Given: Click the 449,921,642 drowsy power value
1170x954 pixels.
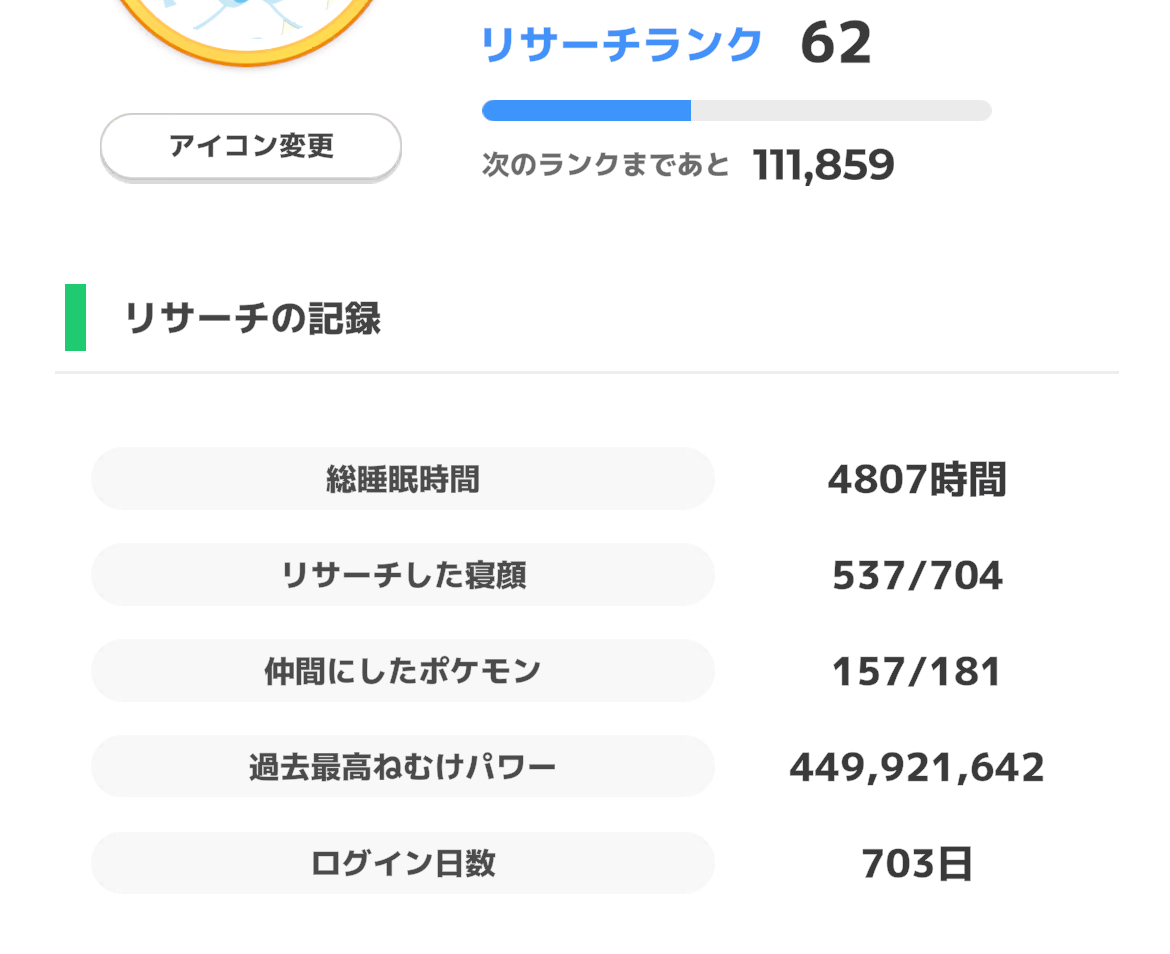Looking at the screenshot, I should [917, 768].
